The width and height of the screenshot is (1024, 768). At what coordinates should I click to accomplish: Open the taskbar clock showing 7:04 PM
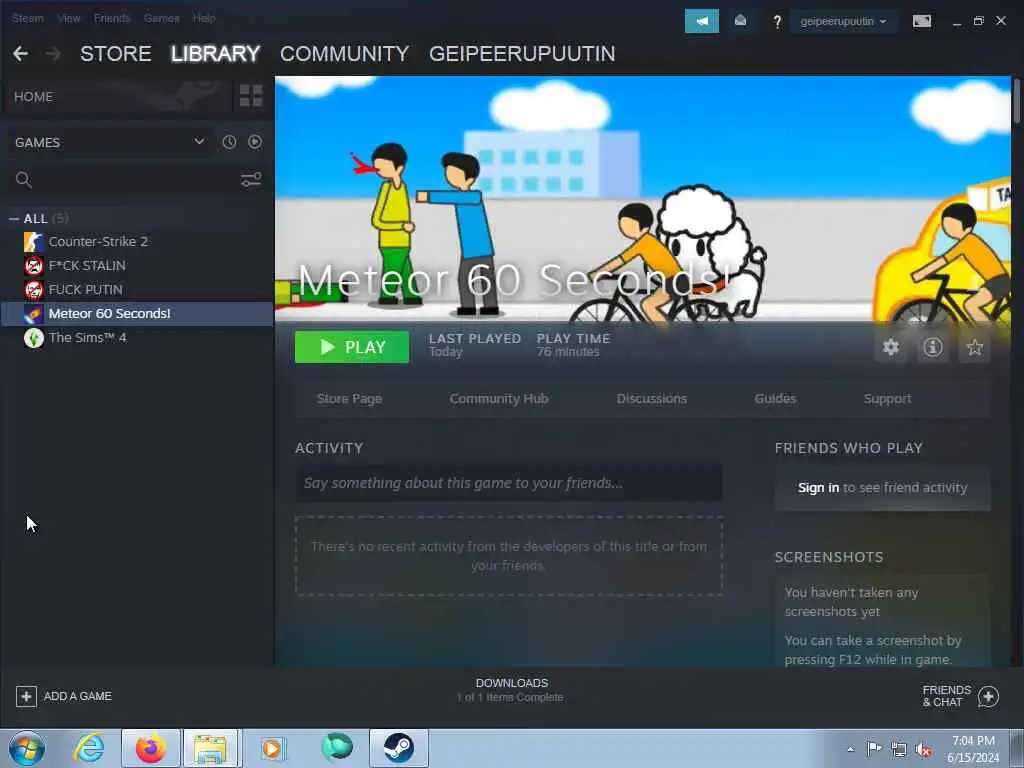point(973,749)
